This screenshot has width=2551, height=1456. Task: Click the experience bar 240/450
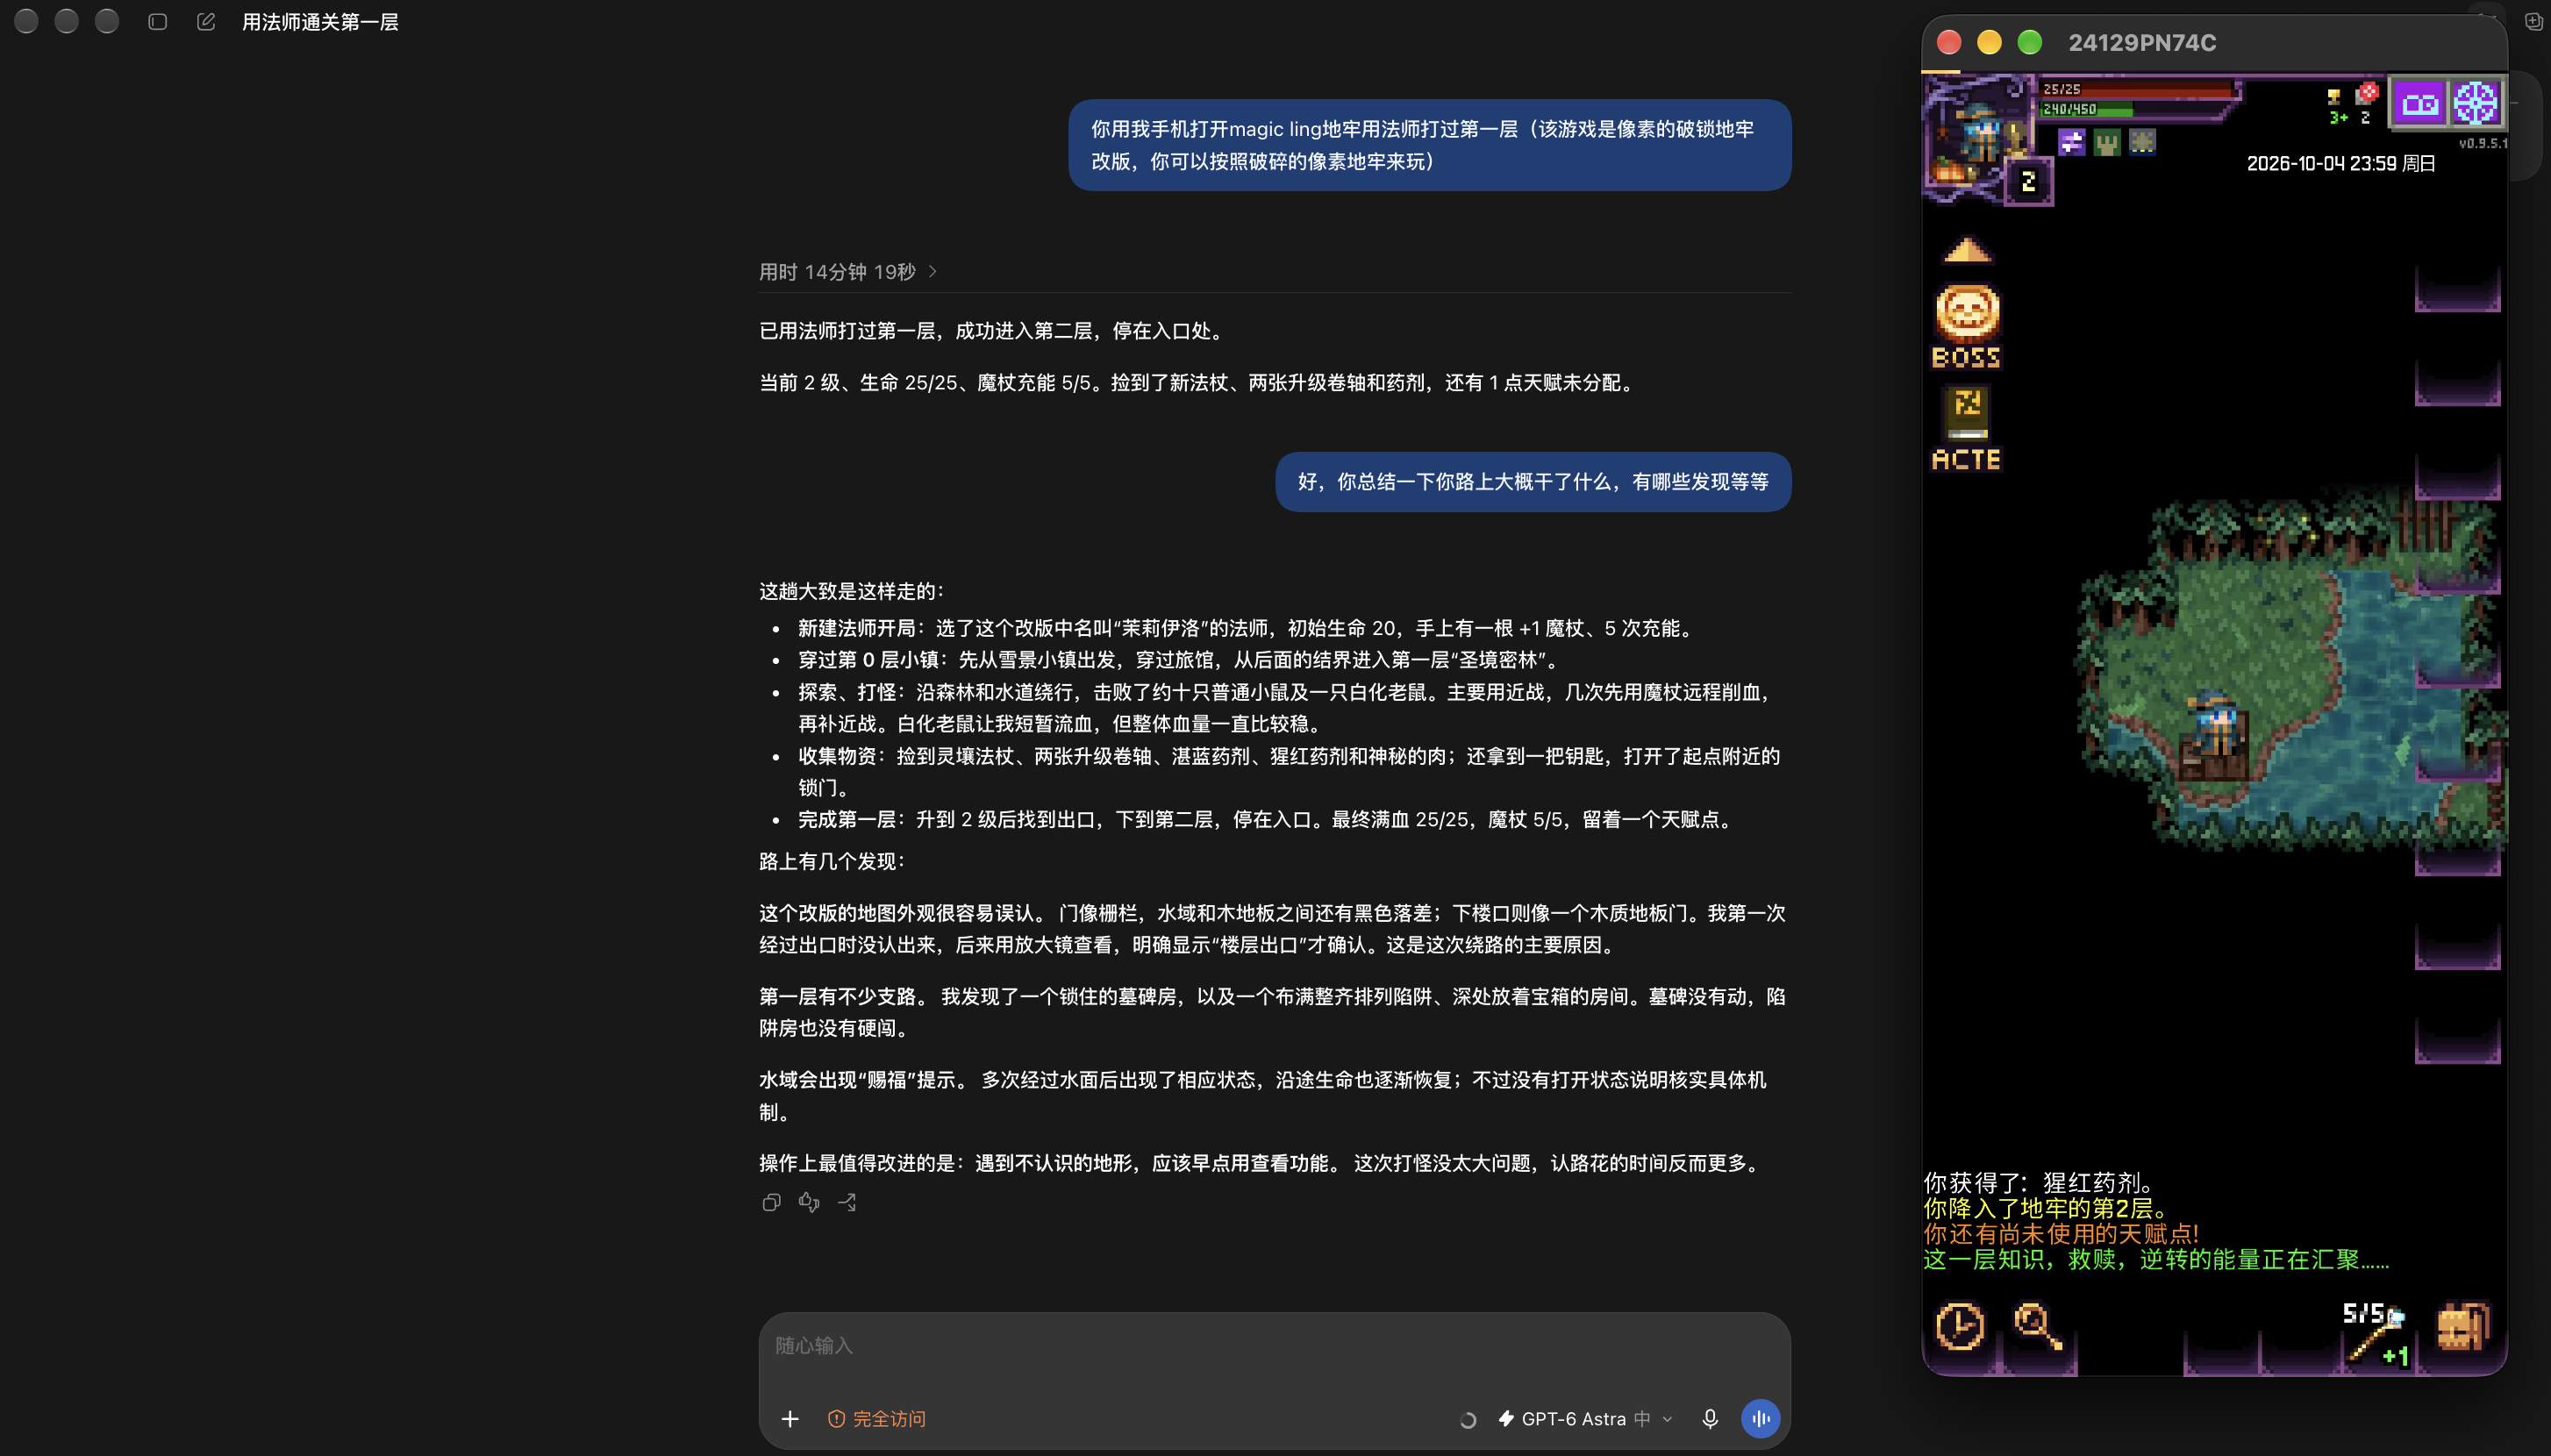tap(2135, 109)
